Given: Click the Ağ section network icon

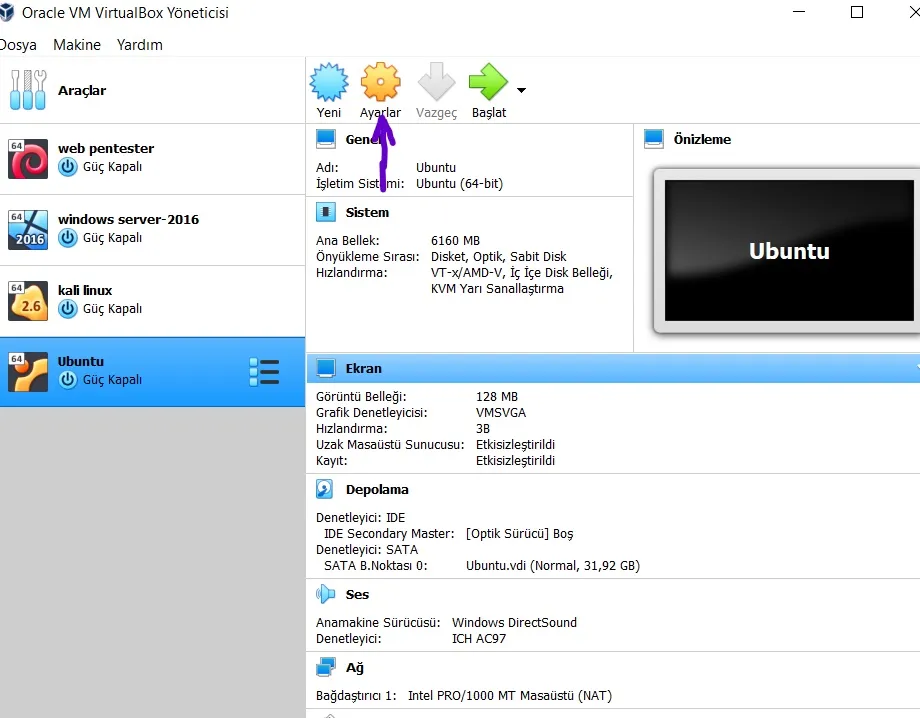Looking at the screenshot, I should tap(326, 667).
